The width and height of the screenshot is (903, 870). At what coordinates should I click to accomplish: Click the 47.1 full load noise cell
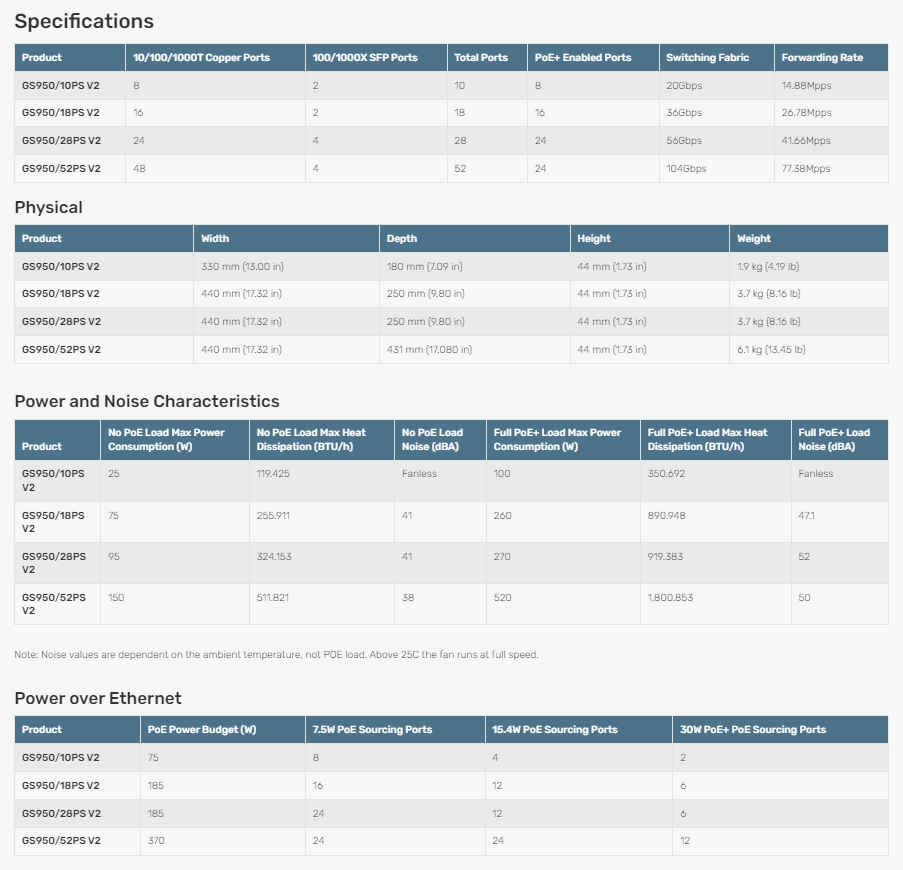[807, 515]
